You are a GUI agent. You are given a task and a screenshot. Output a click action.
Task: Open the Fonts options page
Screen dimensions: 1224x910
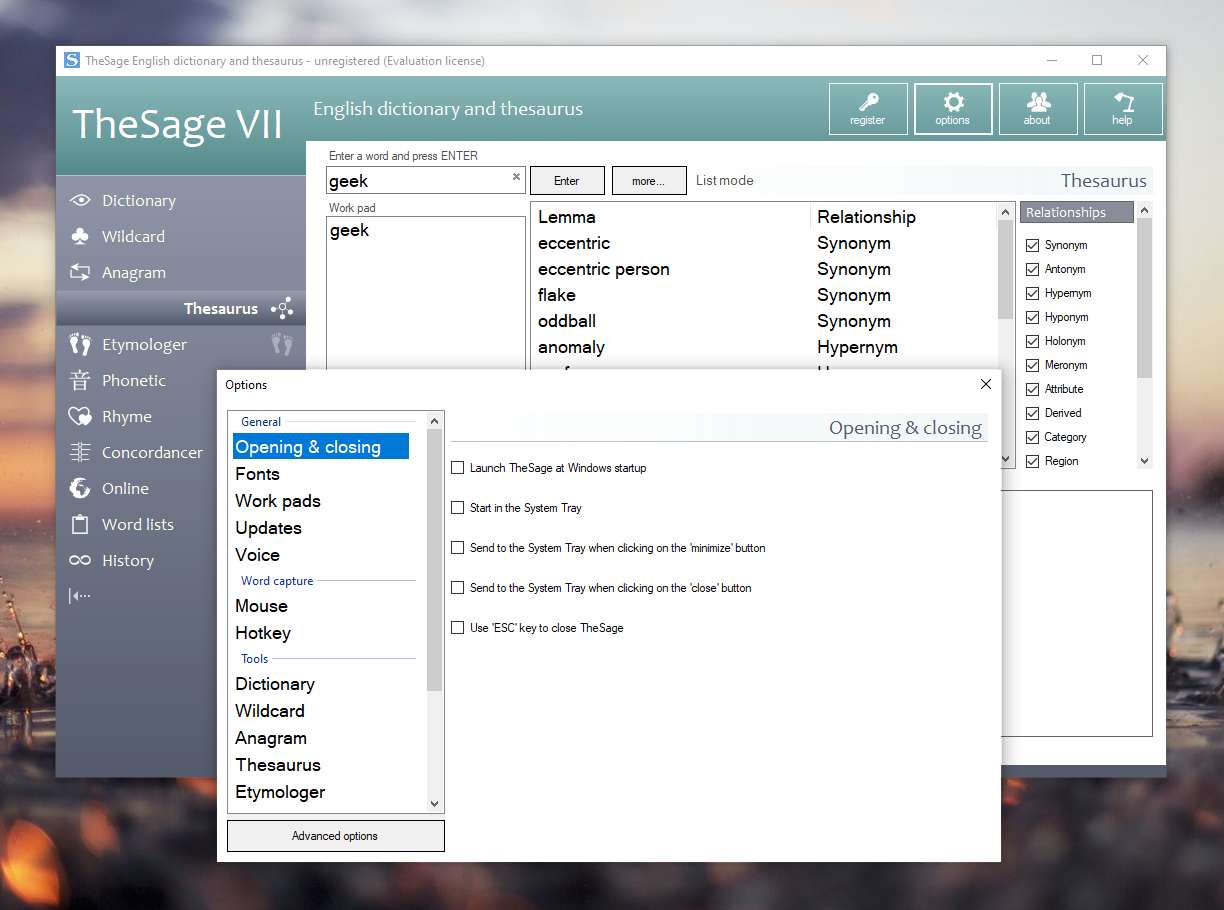258,474
